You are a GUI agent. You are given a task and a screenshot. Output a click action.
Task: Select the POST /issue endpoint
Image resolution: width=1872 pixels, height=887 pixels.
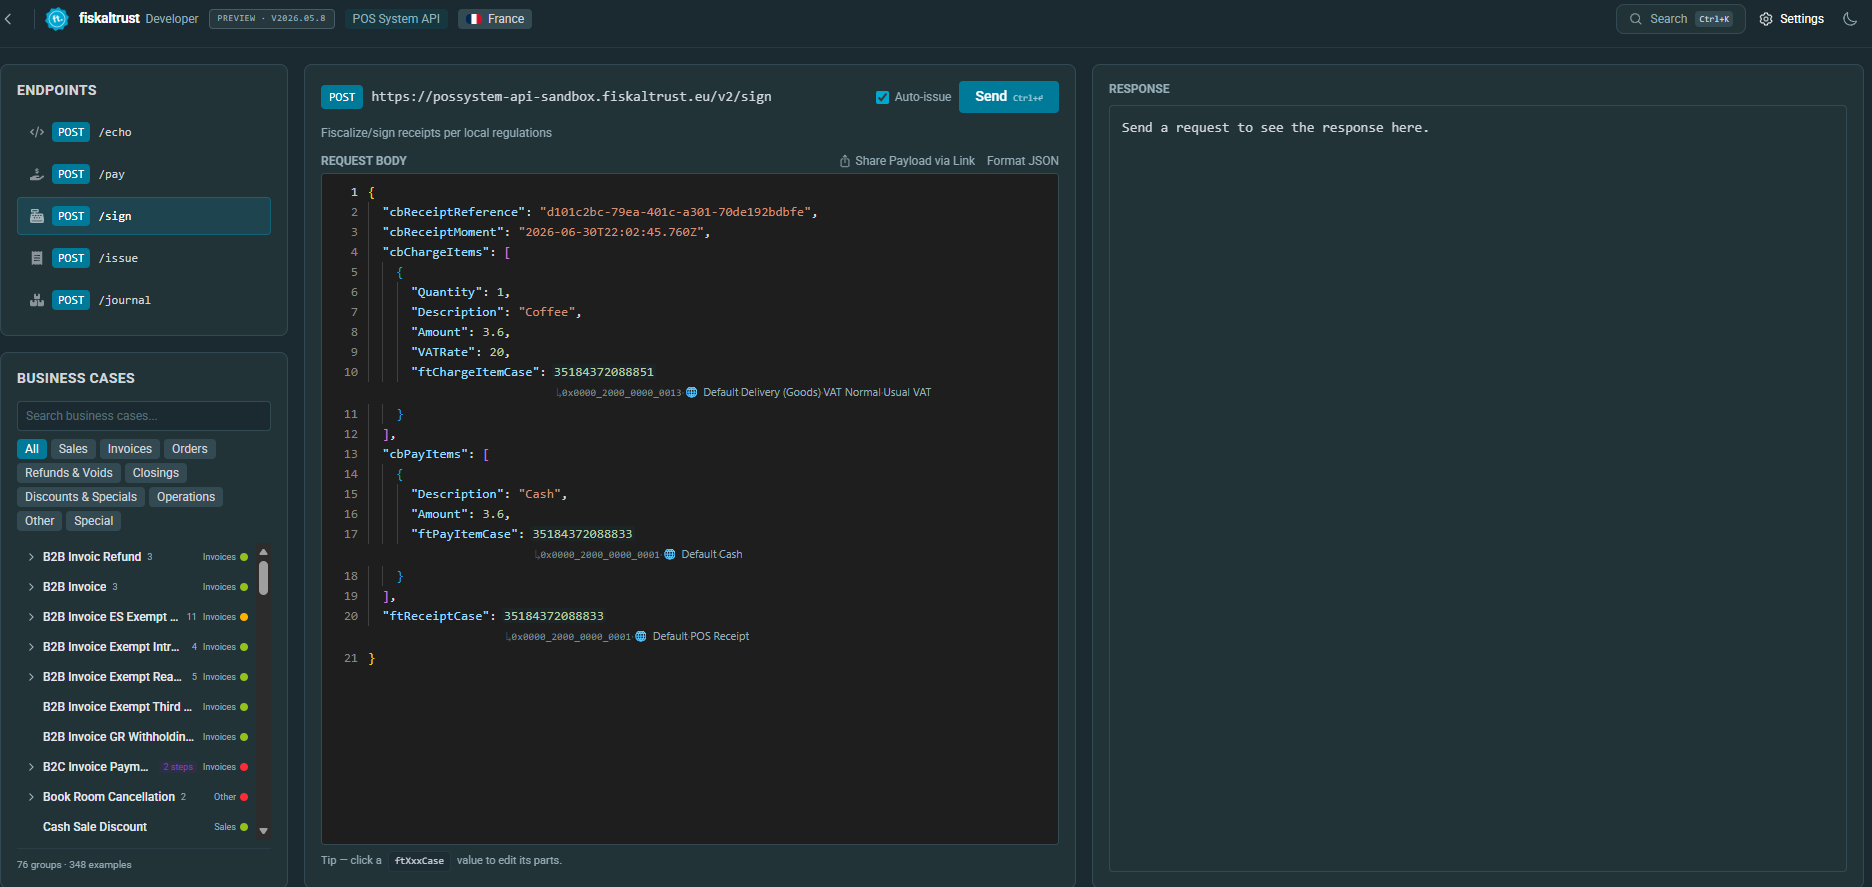[144, 258]
